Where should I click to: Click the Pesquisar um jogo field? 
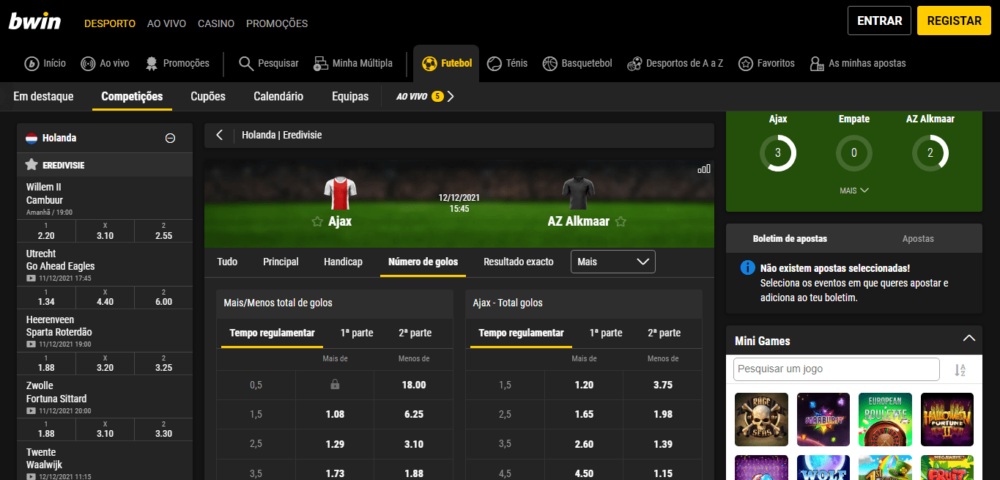point(836,369)
